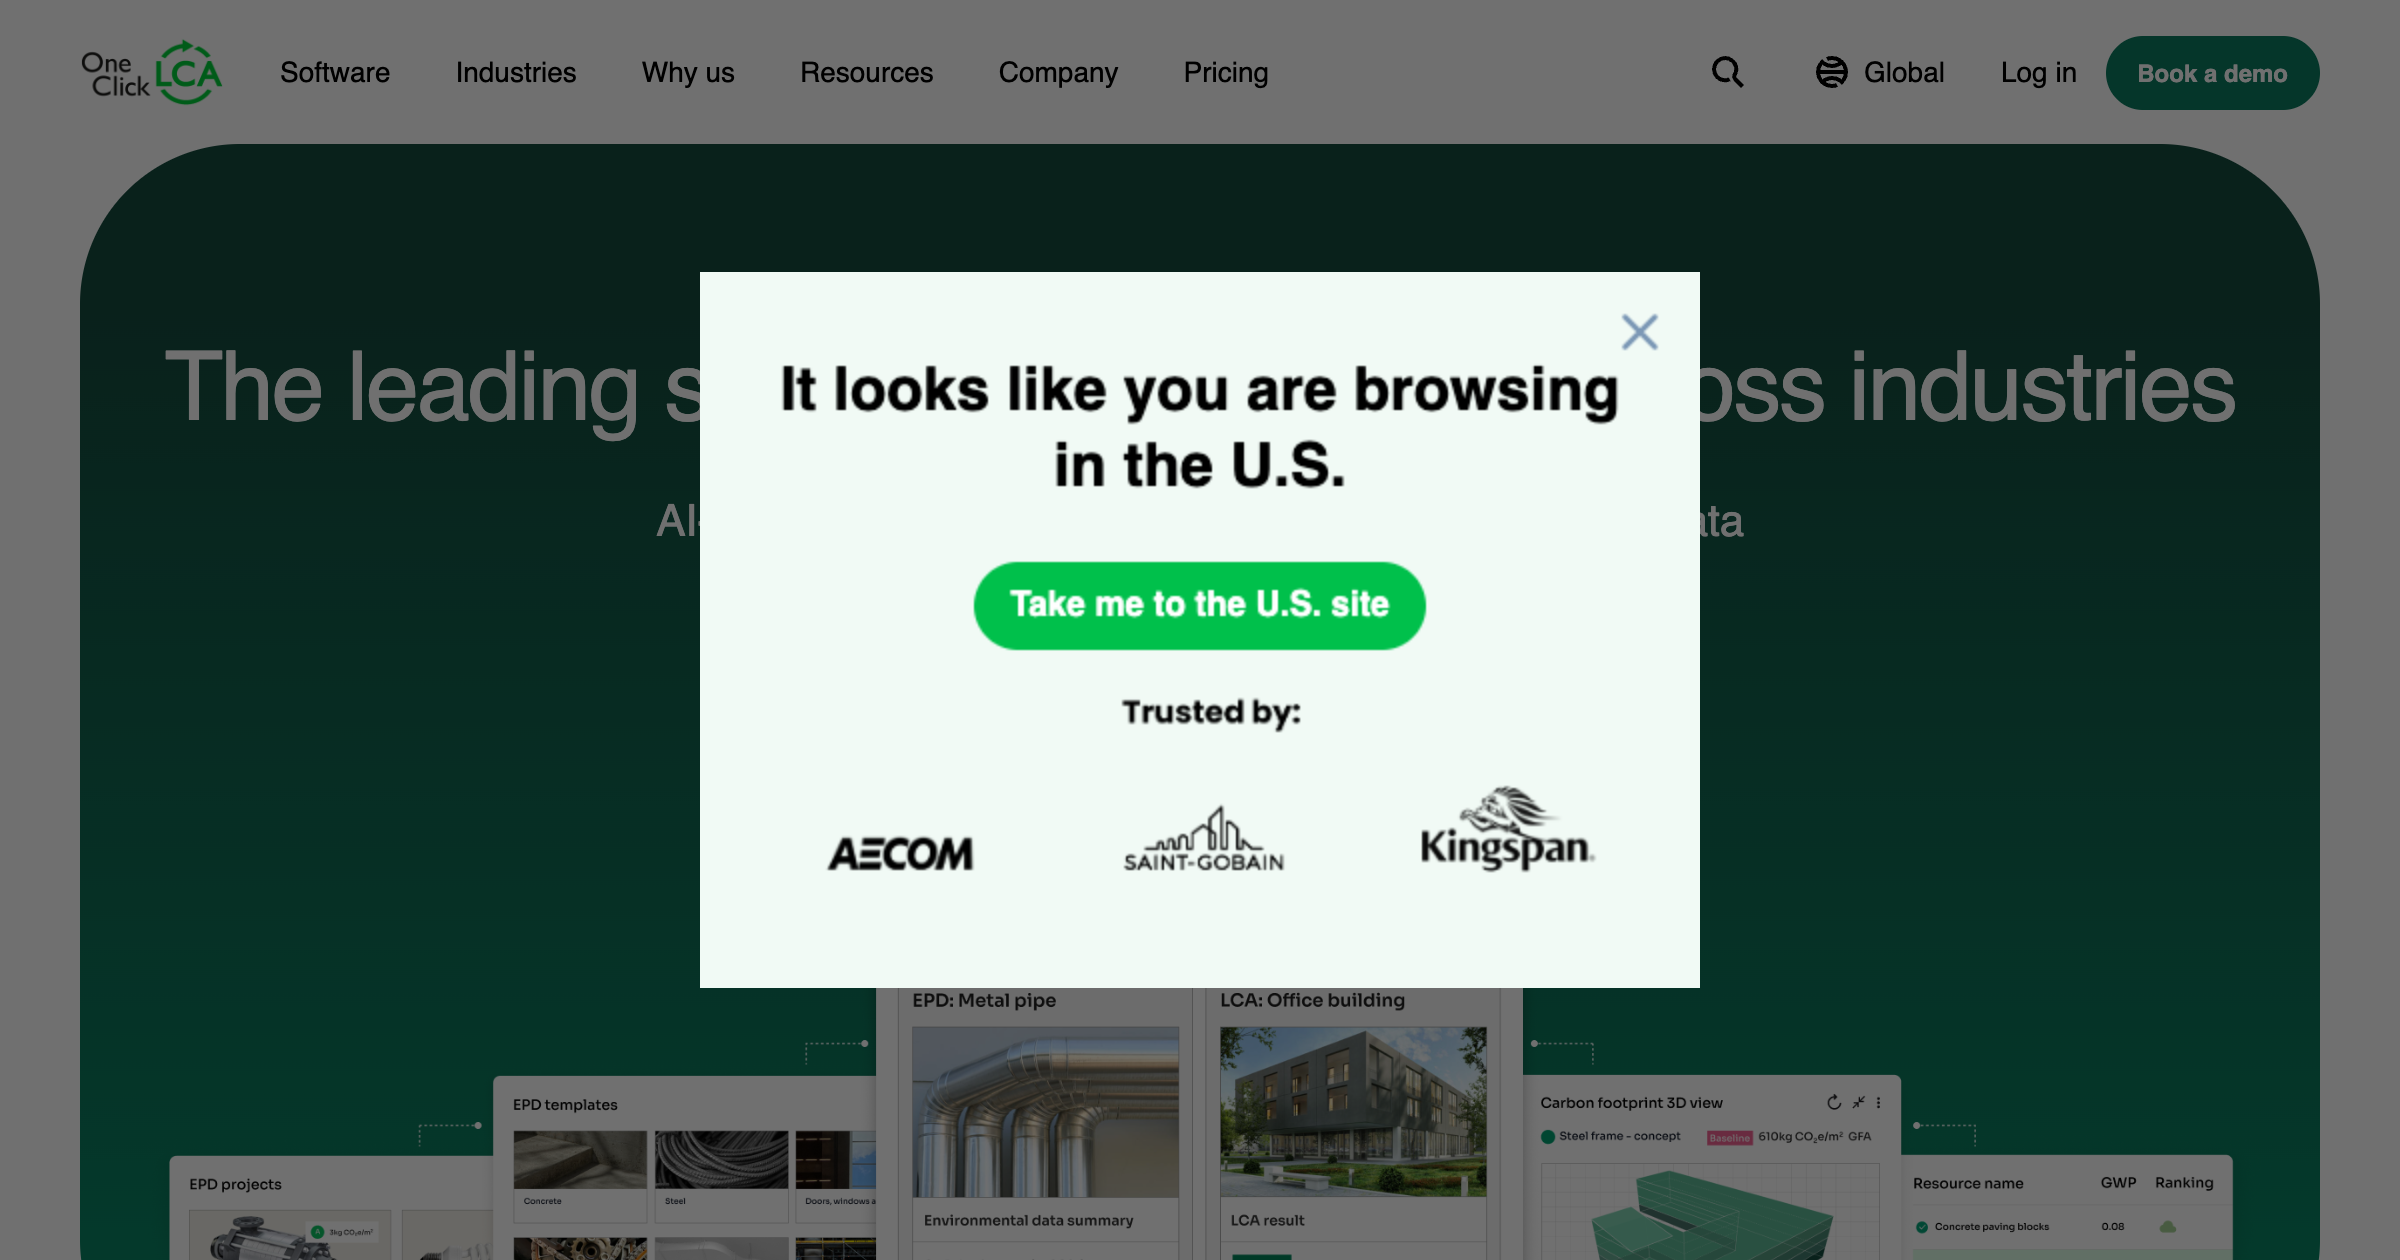Click the Baseline tag
The image size is (2400, 1260).
[1729, 1138]
